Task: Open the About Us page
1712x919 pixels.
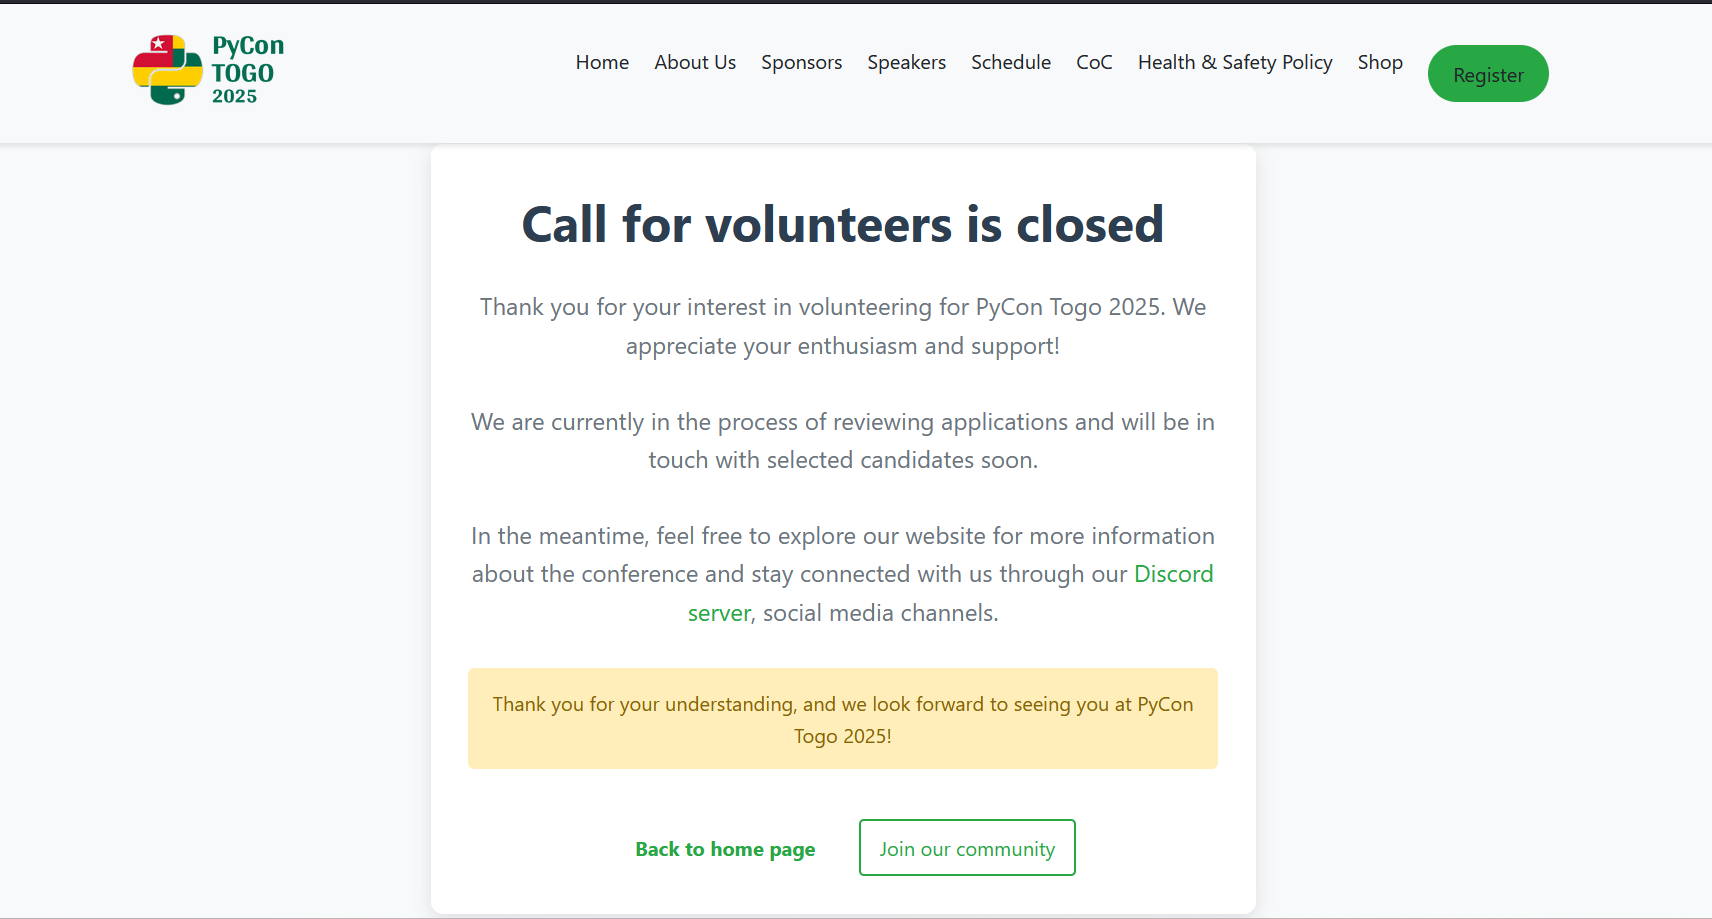Action: click(x=695, y=62)
